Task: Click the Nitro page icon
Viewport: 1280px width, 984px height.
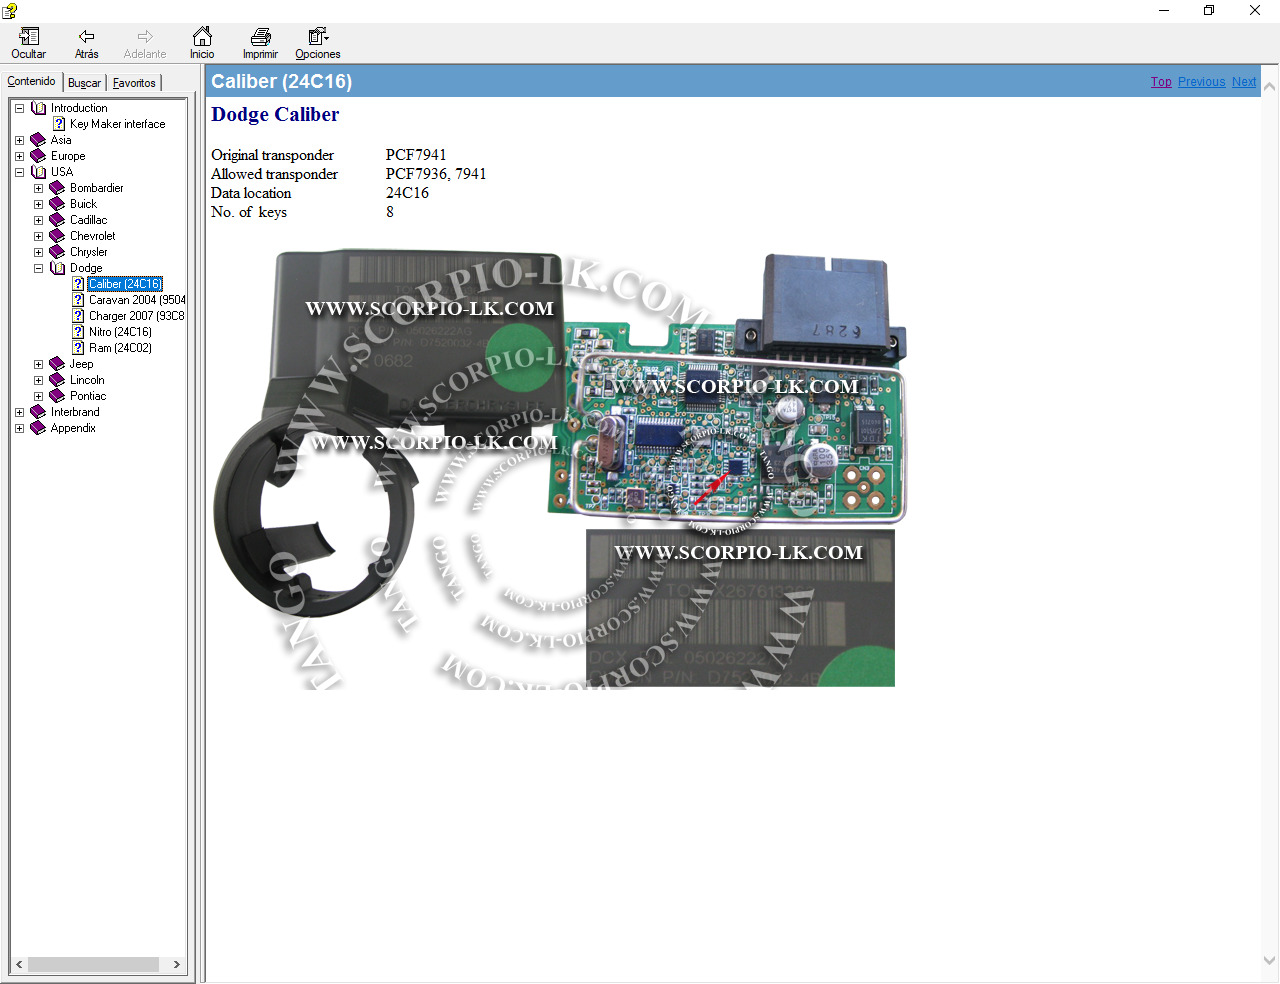Action: pyautogui.click(x=78, y=332)
